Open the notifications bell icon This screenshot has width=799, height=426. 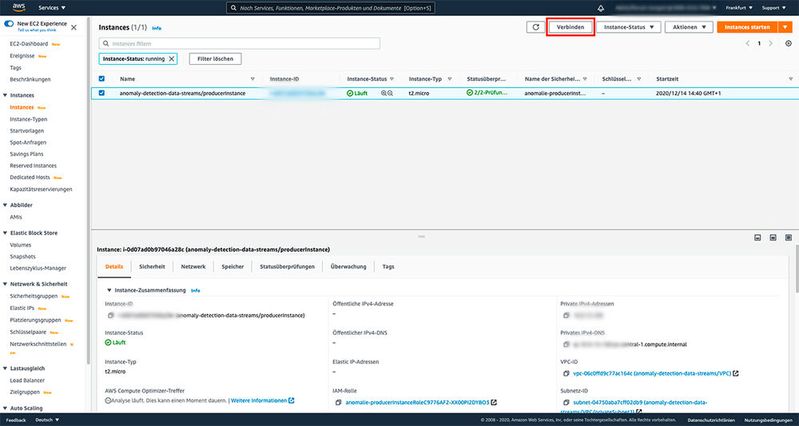point(601,8)
